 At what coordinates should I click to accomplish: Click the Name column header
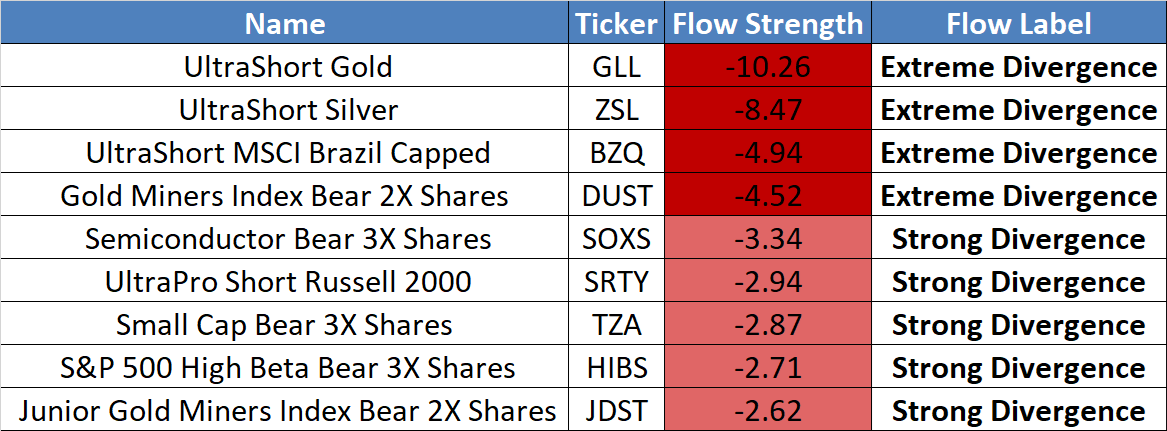point(285,24)
